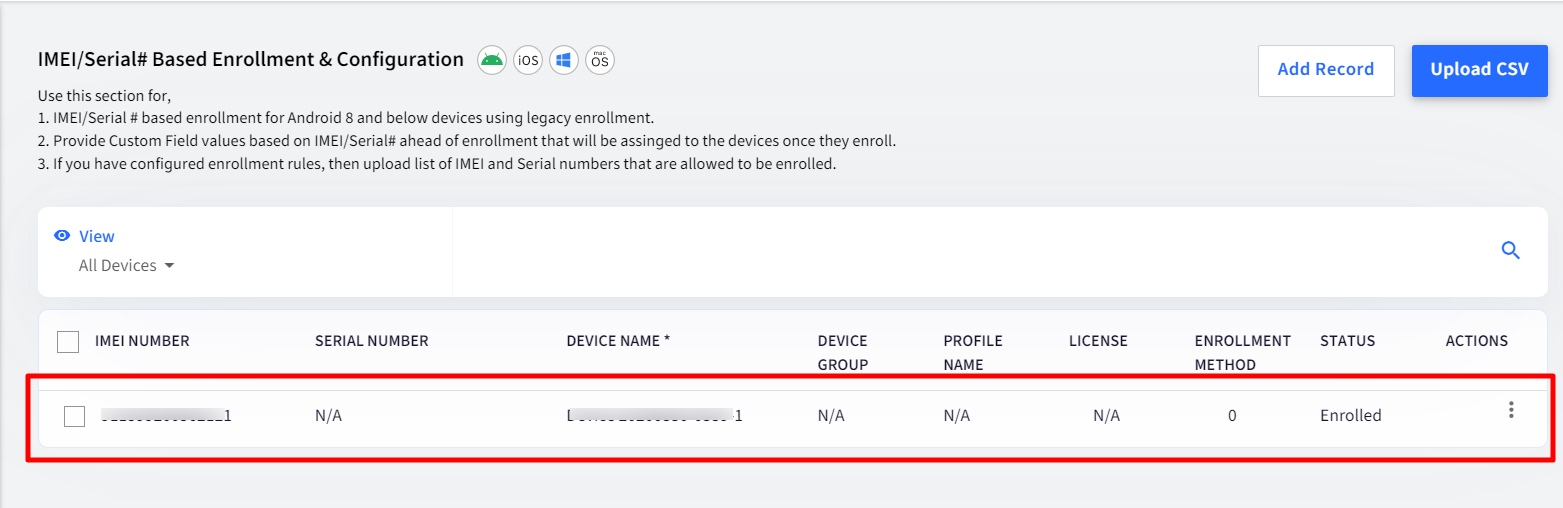Viewport: 1563px width, 508px height.
Task: Click the eye icon beside View
Action: point(62,236)
